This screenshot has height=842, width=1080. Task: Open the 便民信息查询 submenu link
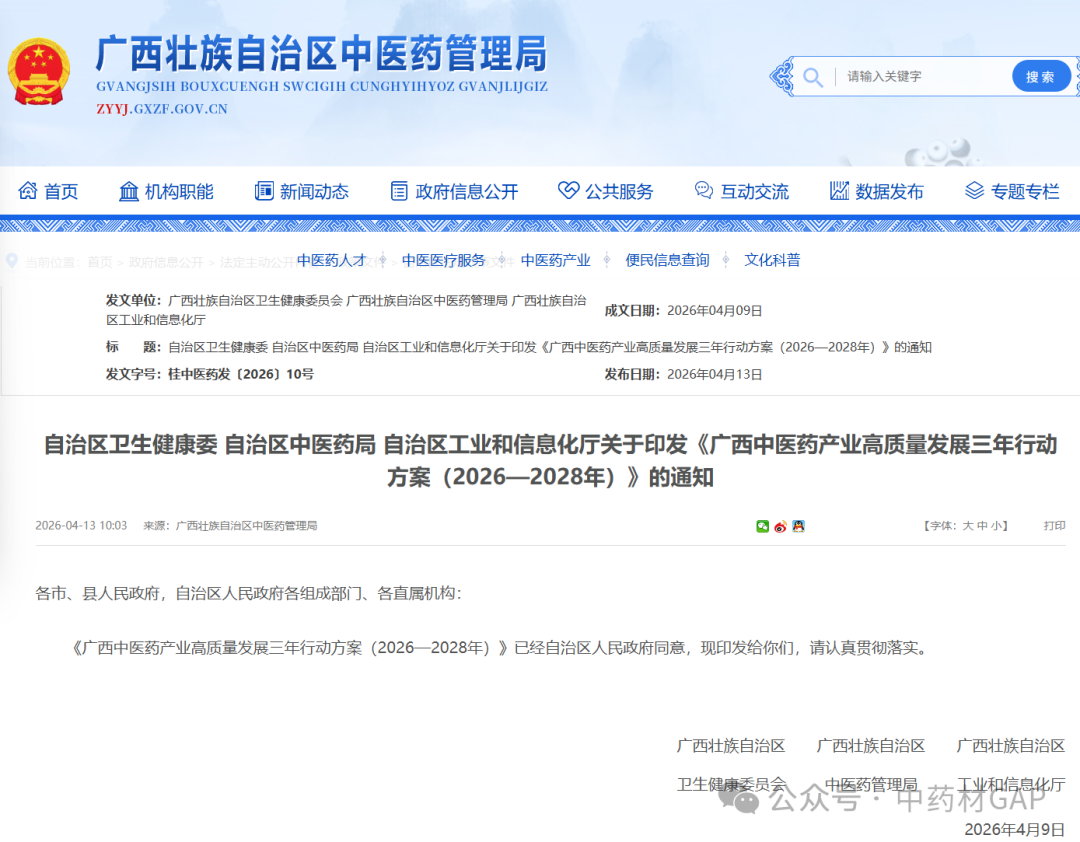pos(667,260)
